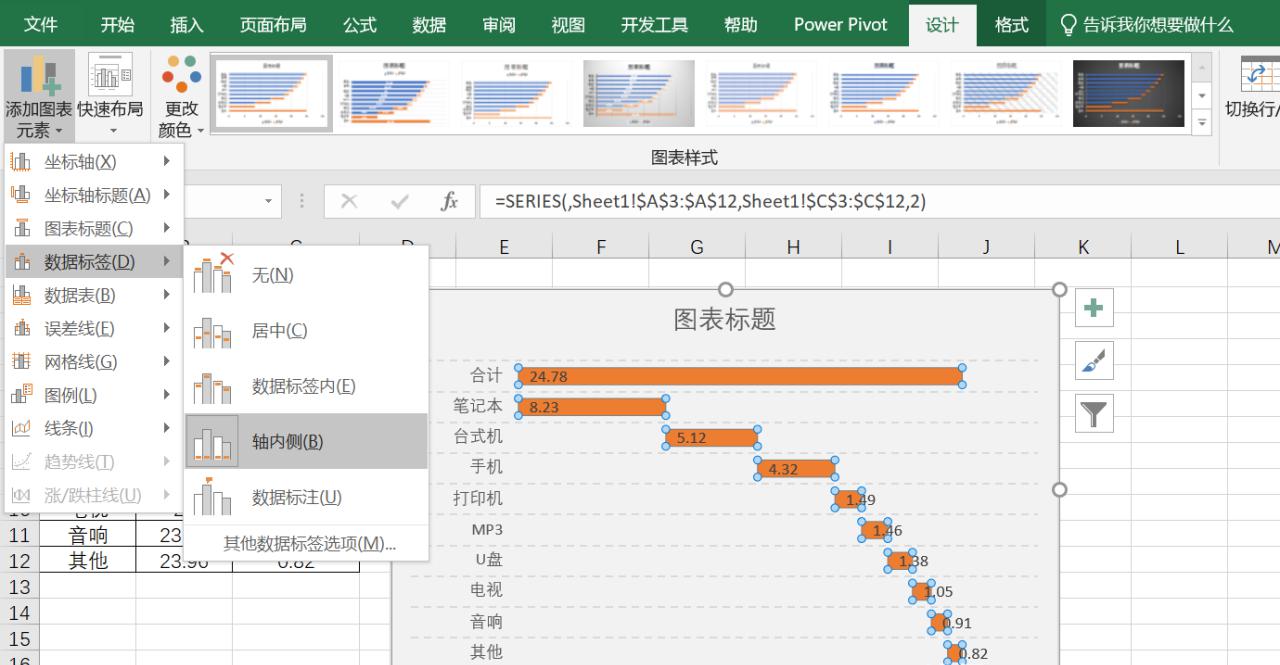Open the 文件 tab
The image size is (1280, 665).
coord(40,25)
